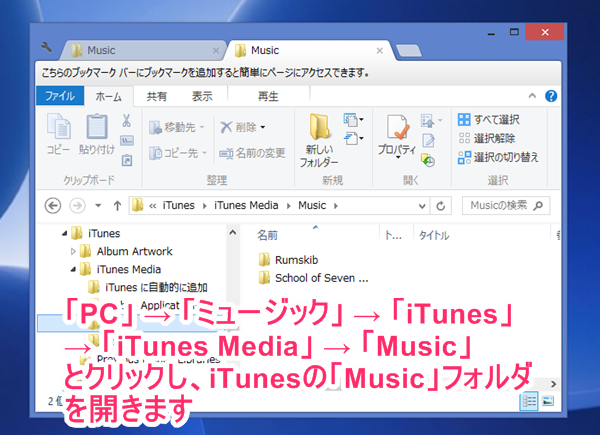This screenshot has width=600, height=435.
Task: Select the iTunes に自動的に追加 folder
Action: [x=156, y=287]
